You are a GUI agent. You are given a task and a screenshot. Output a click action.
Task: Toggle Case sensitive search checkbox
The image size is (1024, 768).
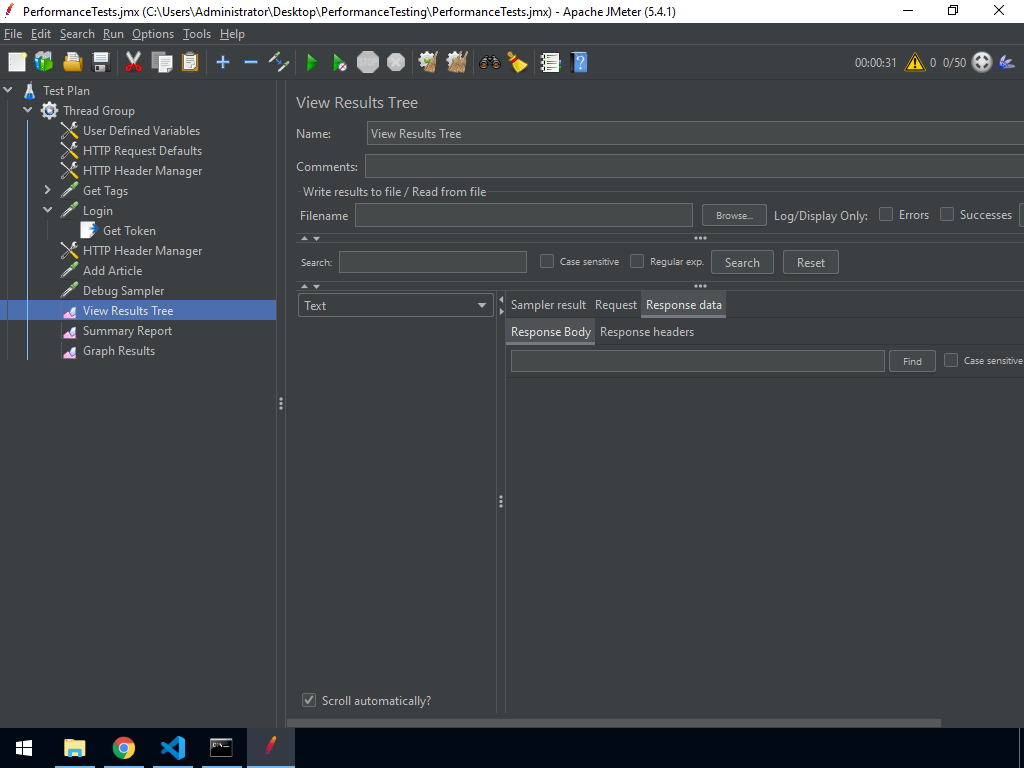(x=547, y=261)
